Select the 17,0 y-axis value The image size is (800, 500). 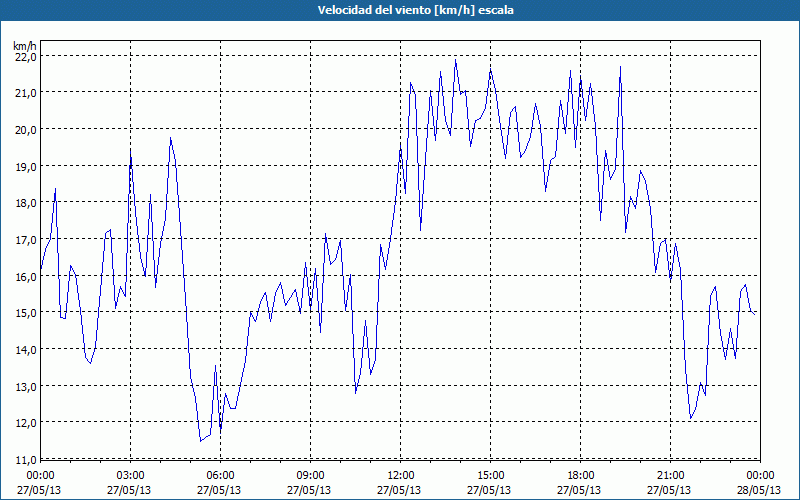point(26,239)
